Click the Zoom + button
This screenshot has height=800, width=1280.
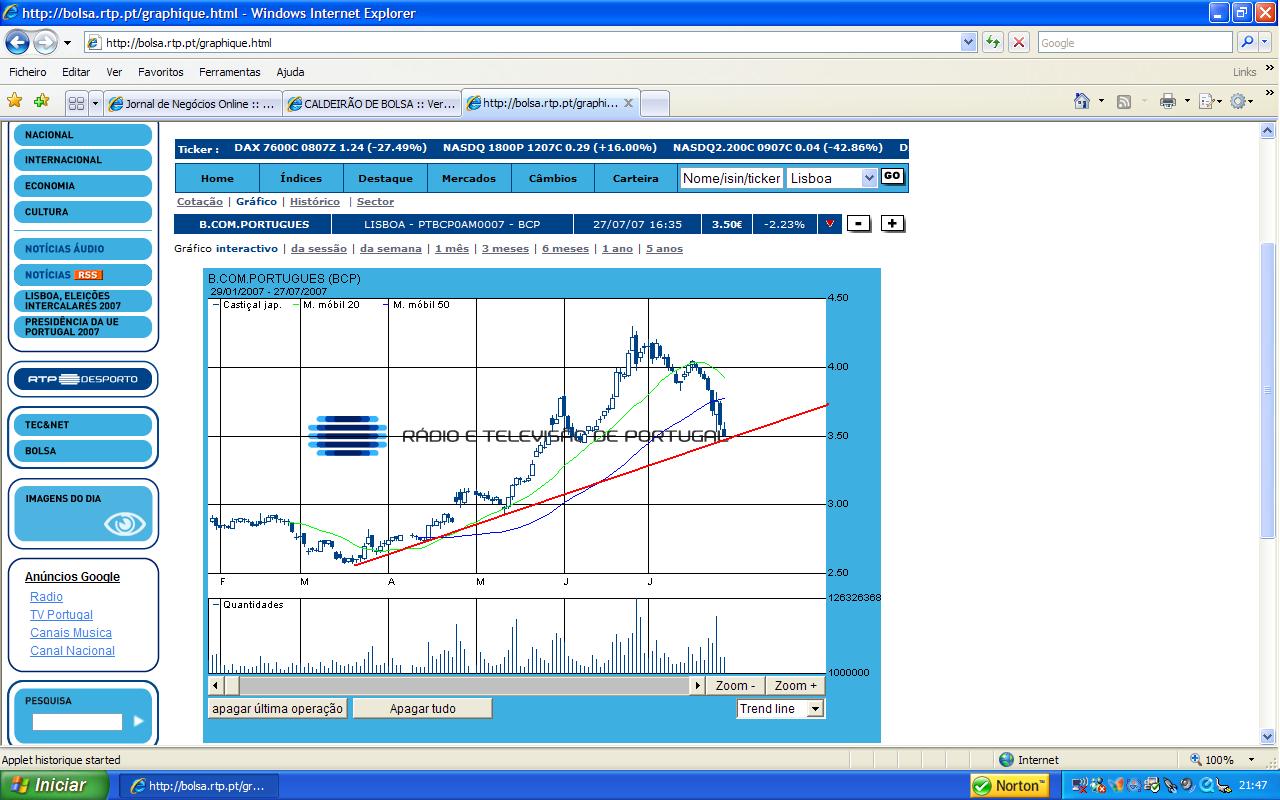point(795,686)
